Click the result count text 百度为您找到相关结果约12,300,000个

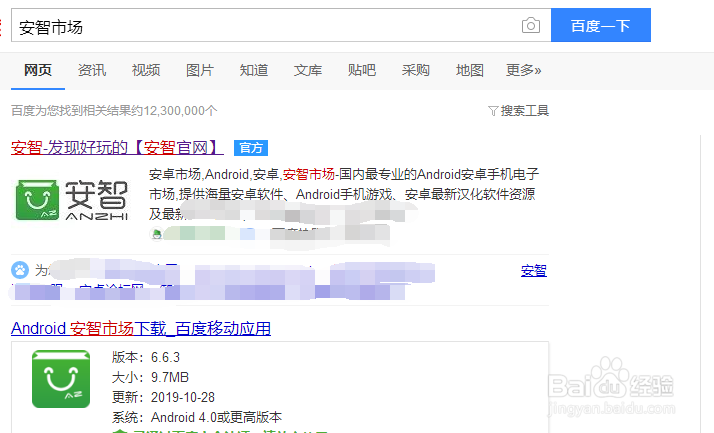click(x=114, y=111)
